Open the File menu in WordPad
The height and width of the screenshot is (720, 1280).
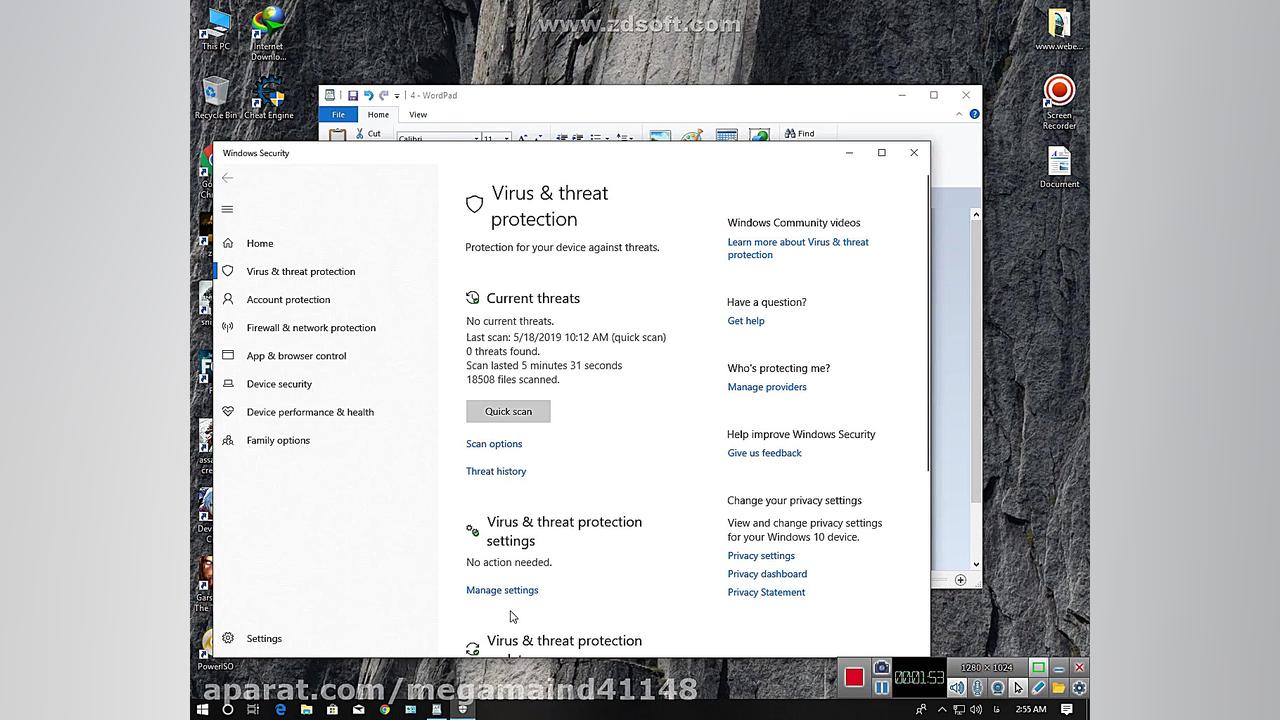coord(338,115)
